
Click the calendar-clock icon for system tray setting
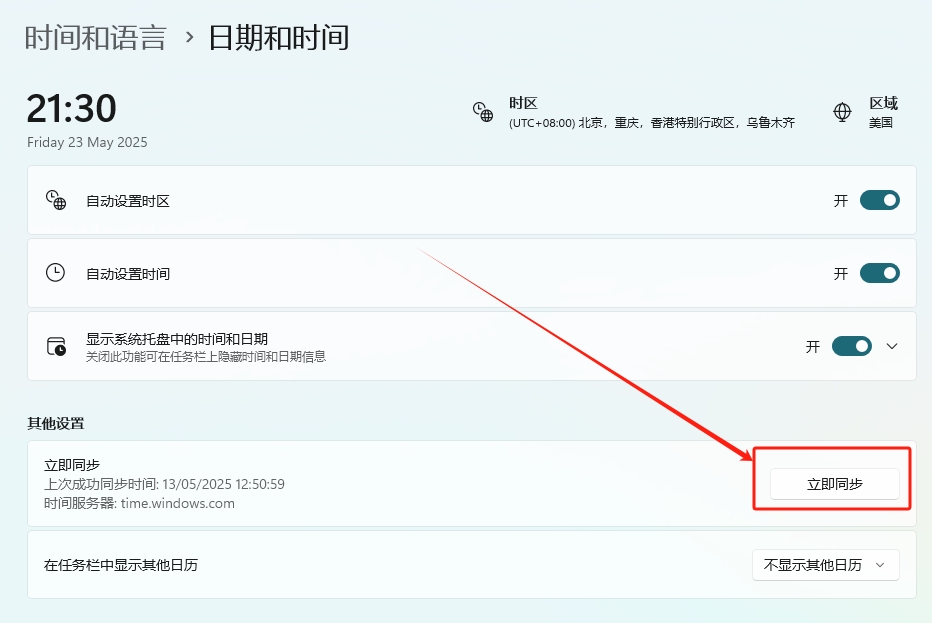pos(56,346)
